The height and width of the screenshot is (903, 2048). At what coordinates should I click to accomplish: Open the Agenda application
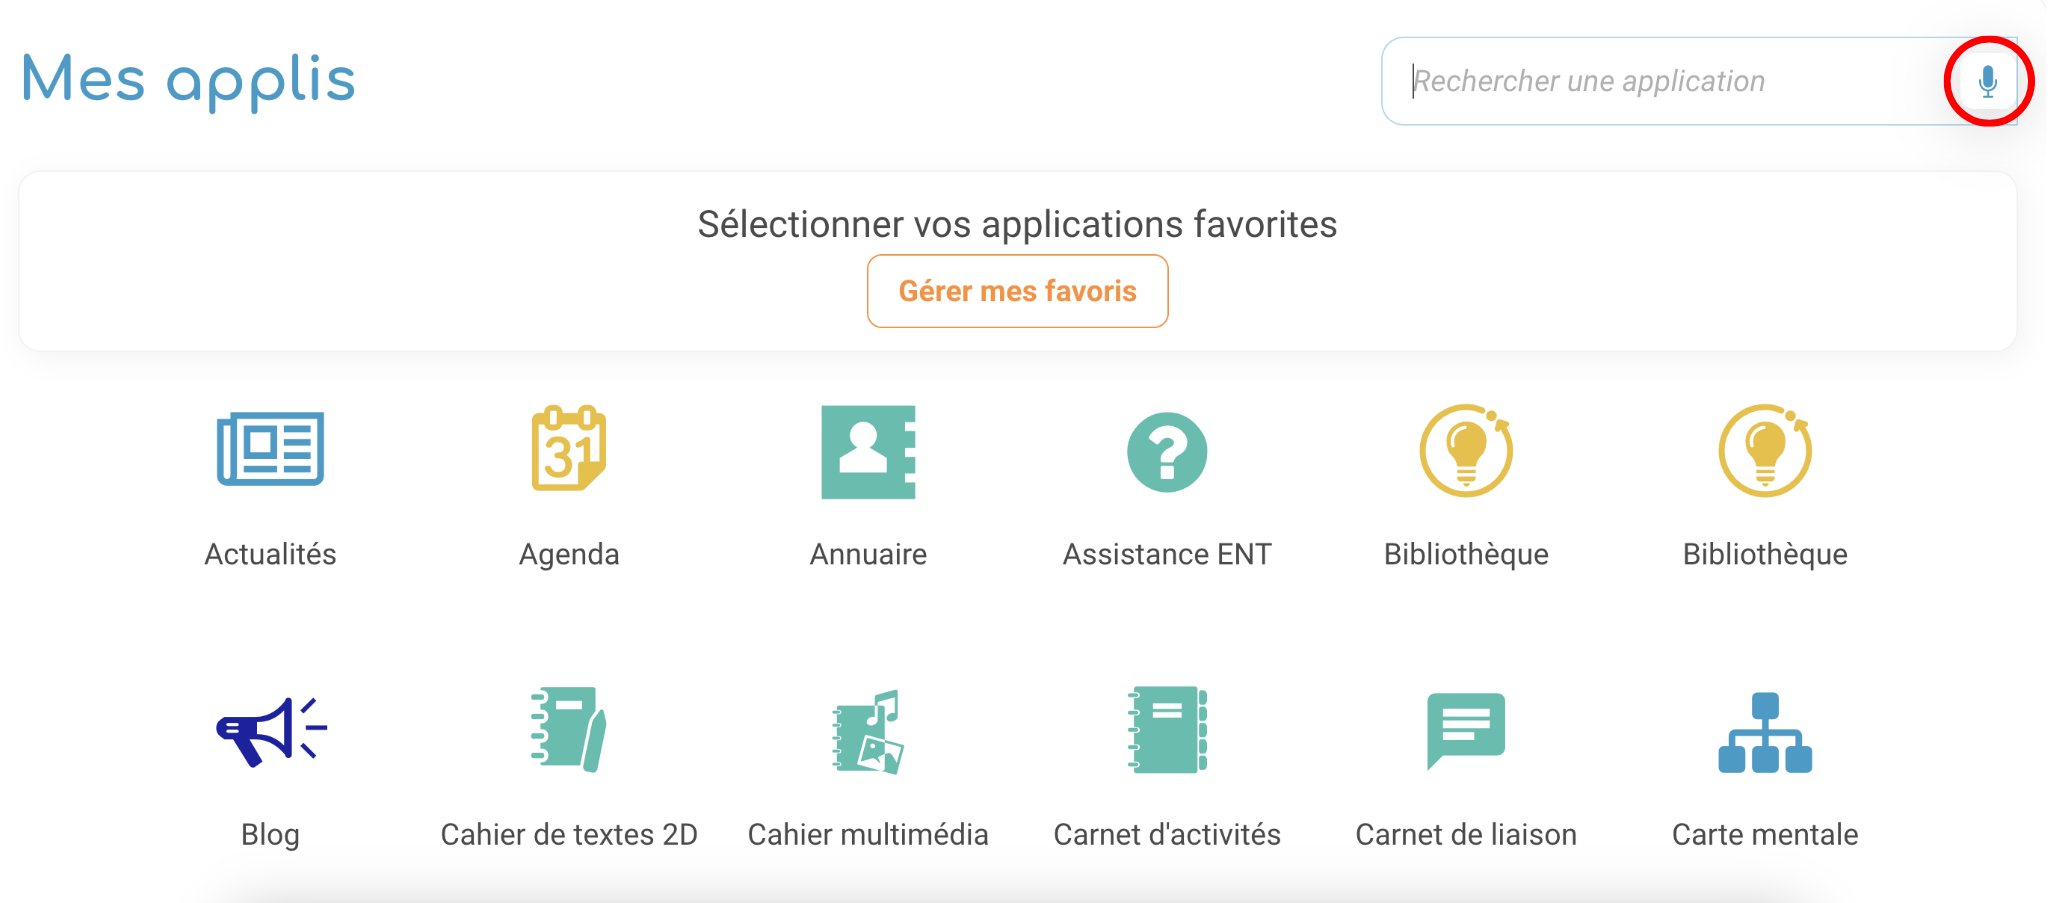click(x=569, y=452)
